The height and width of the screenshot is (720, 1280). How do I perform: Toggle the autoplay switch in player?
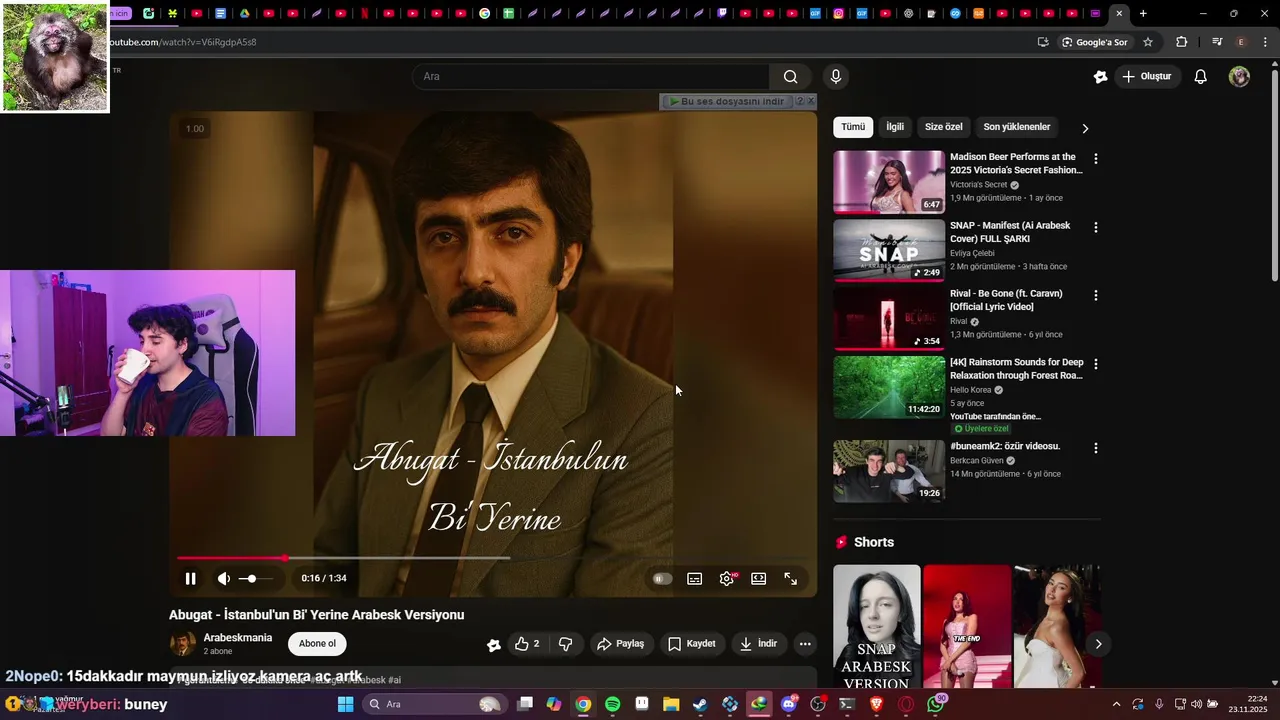[x=662, y=579]
